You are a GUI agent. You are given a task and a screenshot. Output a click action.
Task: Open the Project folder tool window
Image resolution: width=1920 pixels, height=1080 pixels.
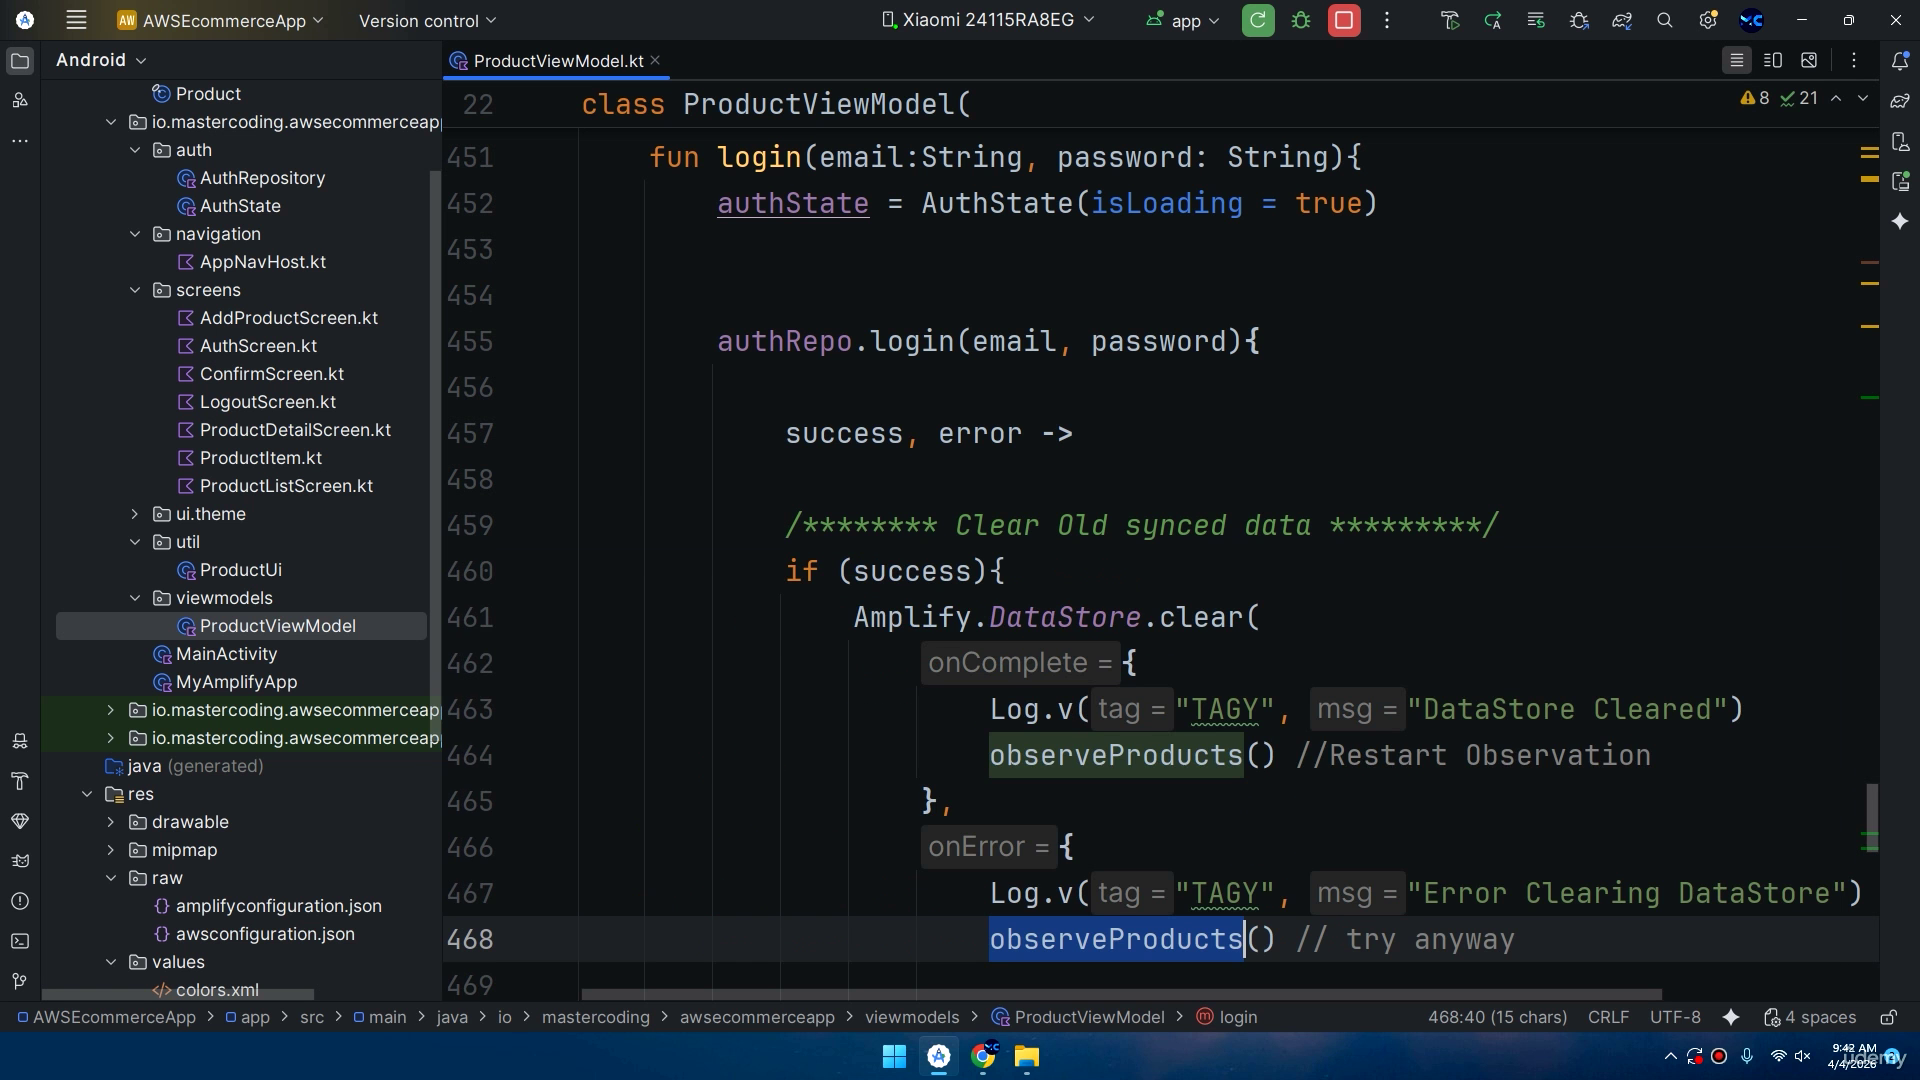20,61
